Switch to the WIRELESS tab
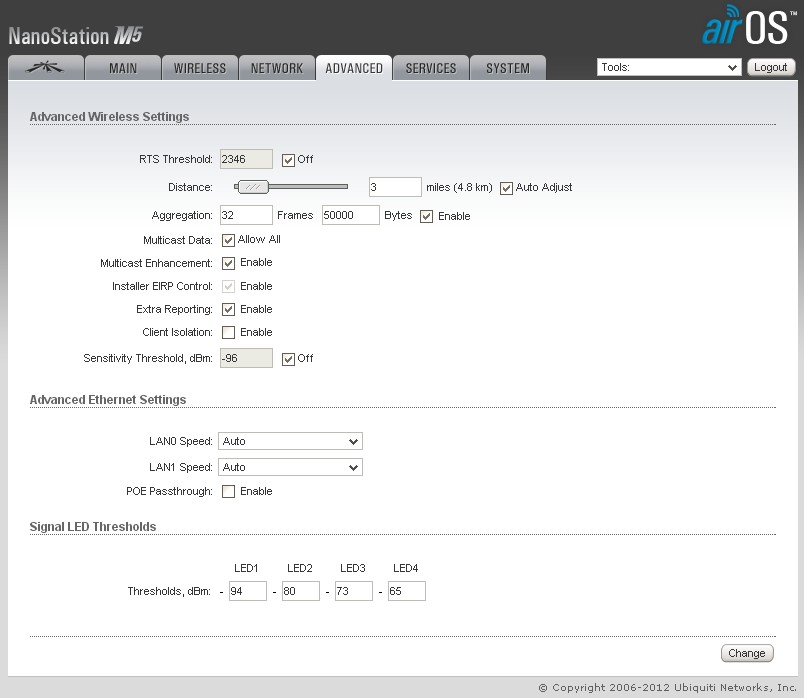Screen dimensions: 804x698 pyautogui.click(x=199, y=68)
